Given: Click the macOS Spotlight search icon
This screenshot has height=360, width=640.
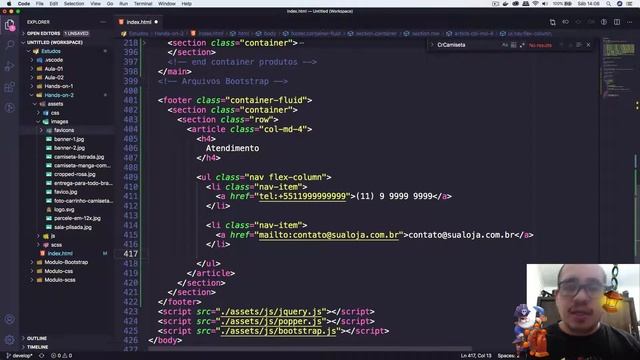Looking at the screenshot, I should point(609,4).
